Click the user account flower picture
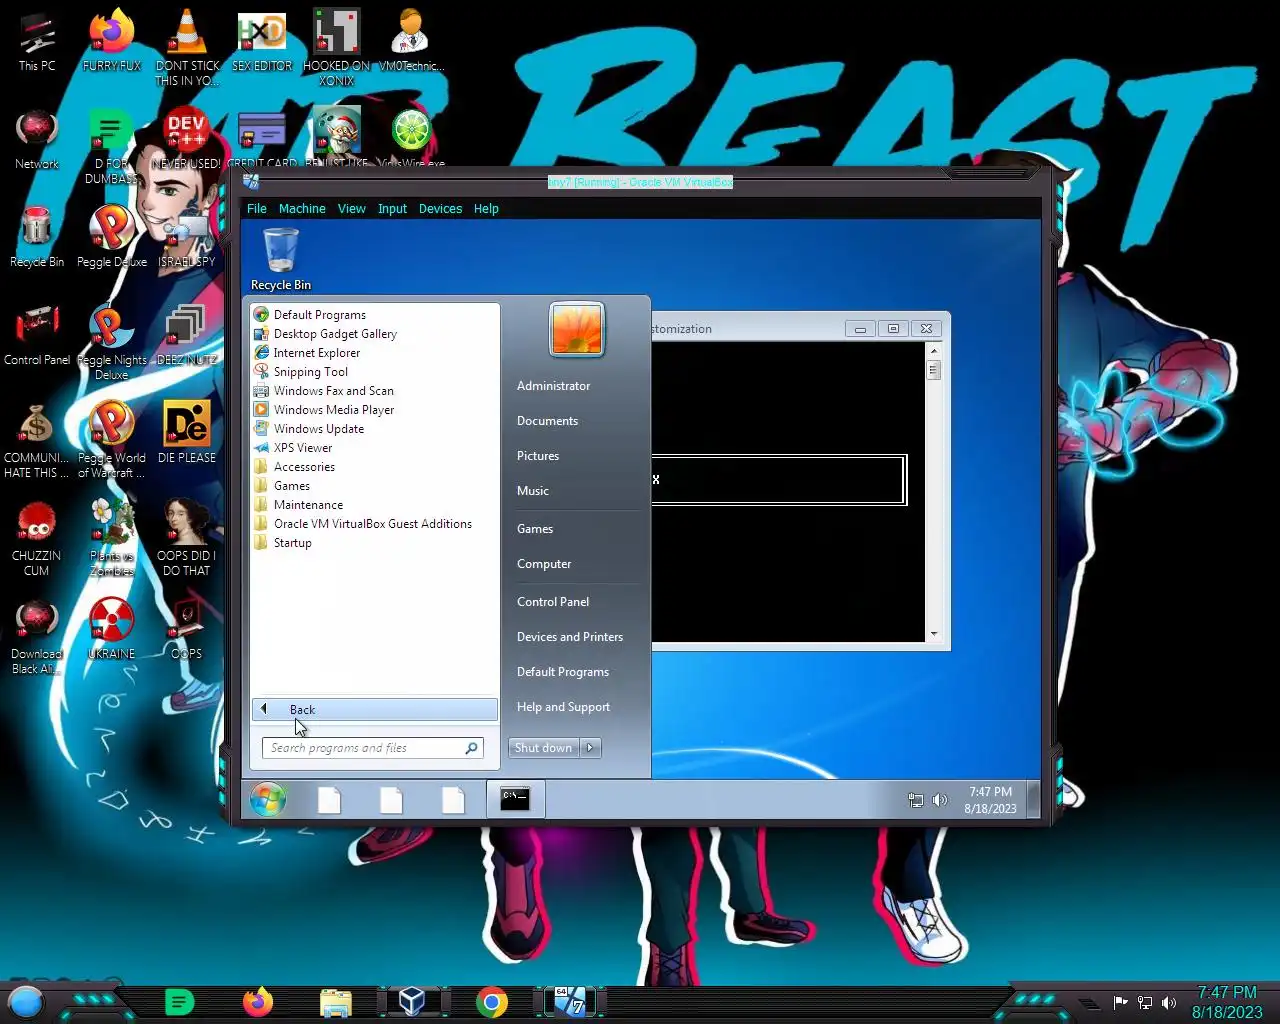The width and height of the screenshot is (1280, 1024). pyautogui.click(x=577, y=329)
